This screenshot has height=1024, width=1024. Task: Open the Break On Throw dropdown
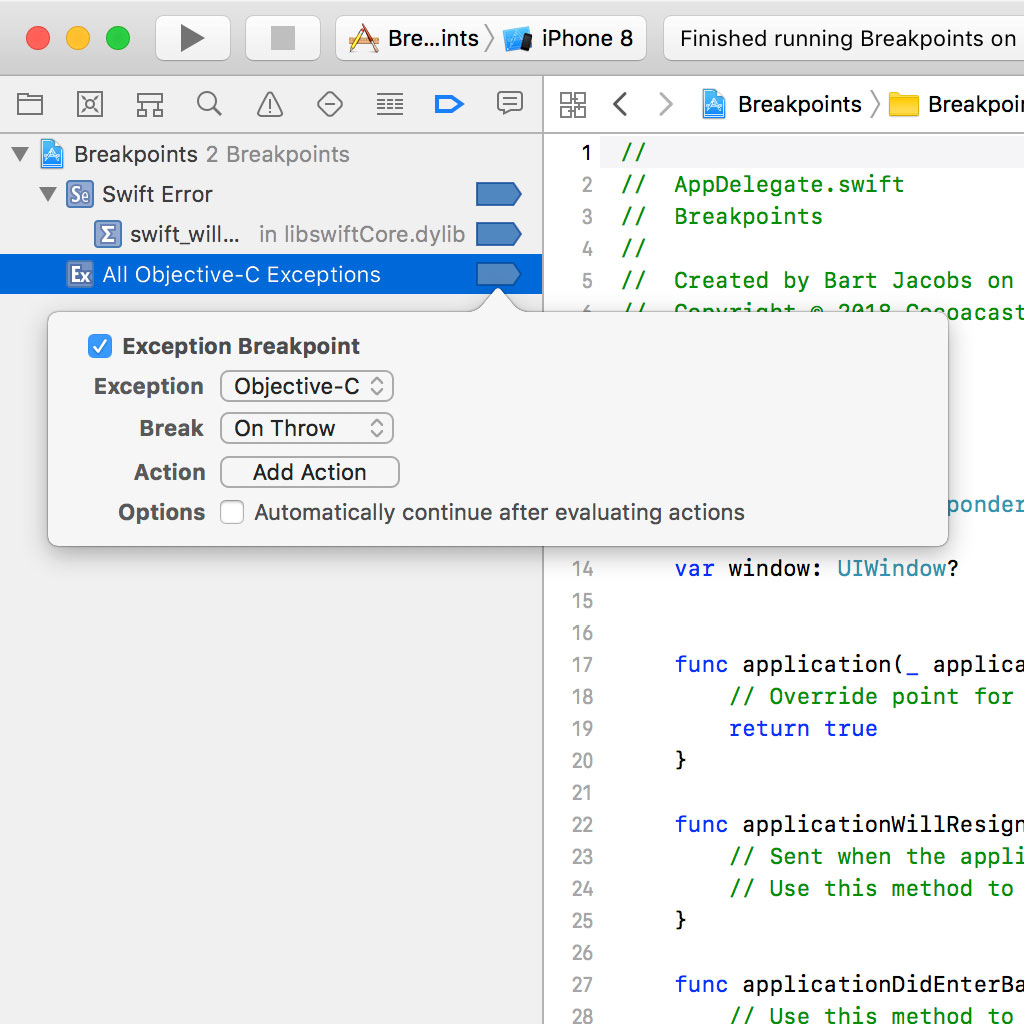306,428
